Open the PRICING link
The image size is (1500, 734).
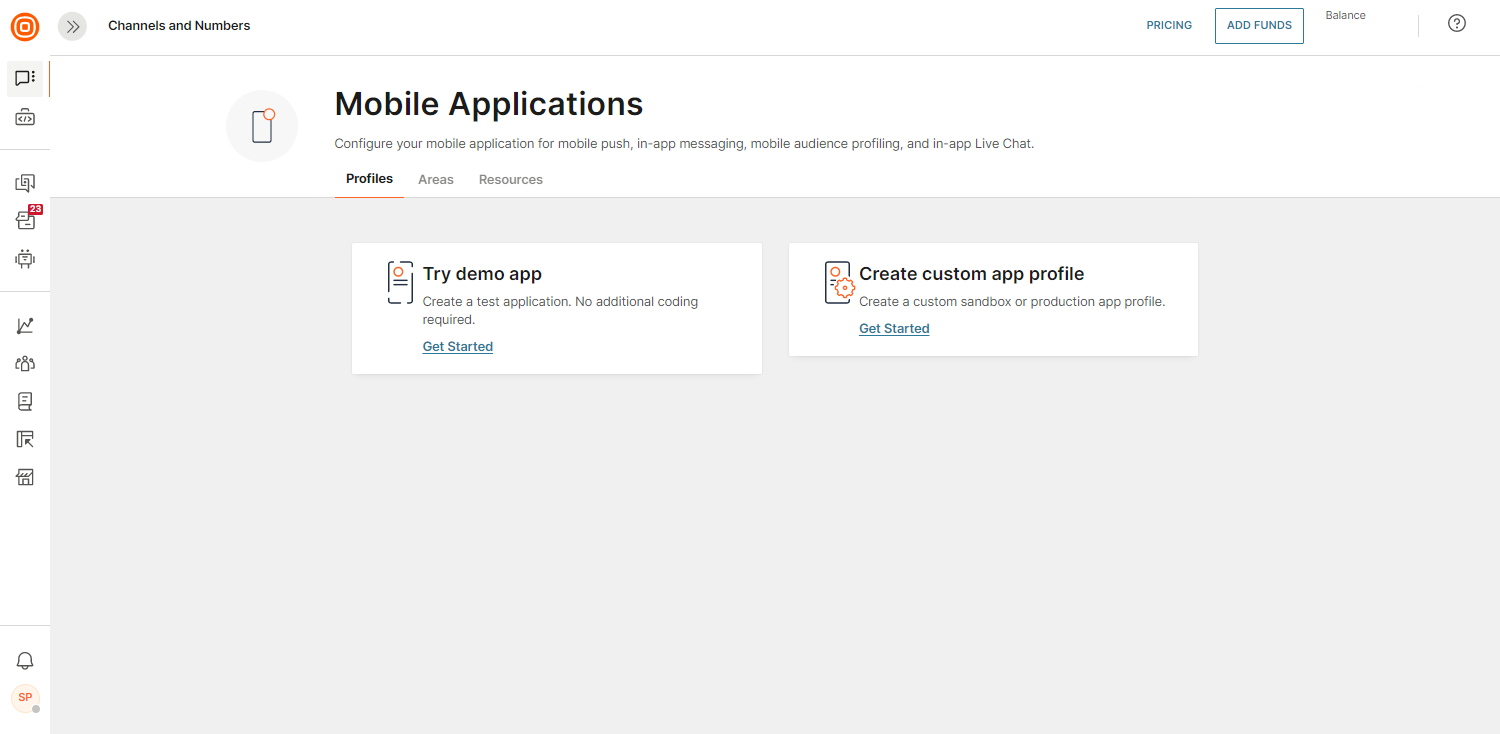pyautogui.click(x=1169, y=26)
